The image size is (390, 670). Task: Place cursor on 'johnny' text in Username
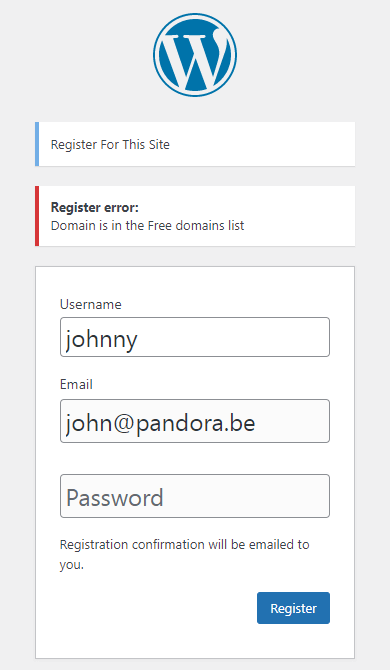coord(102,340)
